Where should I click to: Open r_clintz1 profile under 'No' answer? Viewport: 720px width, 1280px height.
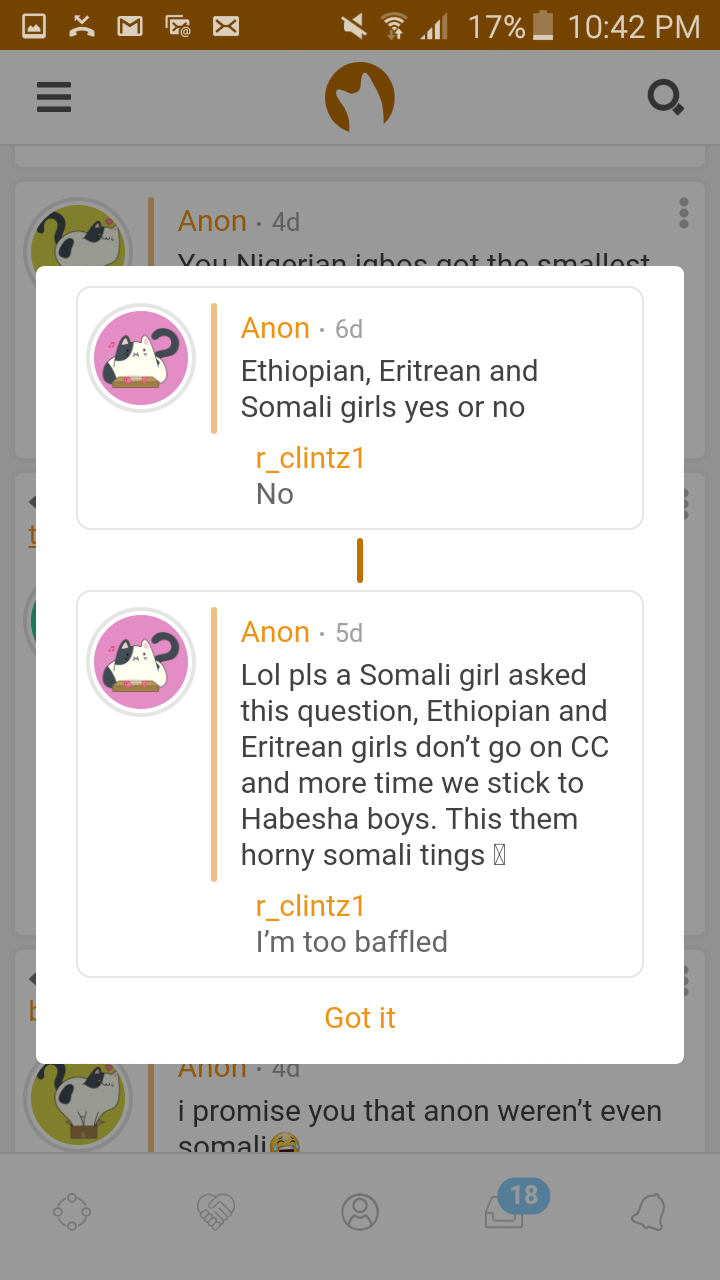tap(310, 458)
